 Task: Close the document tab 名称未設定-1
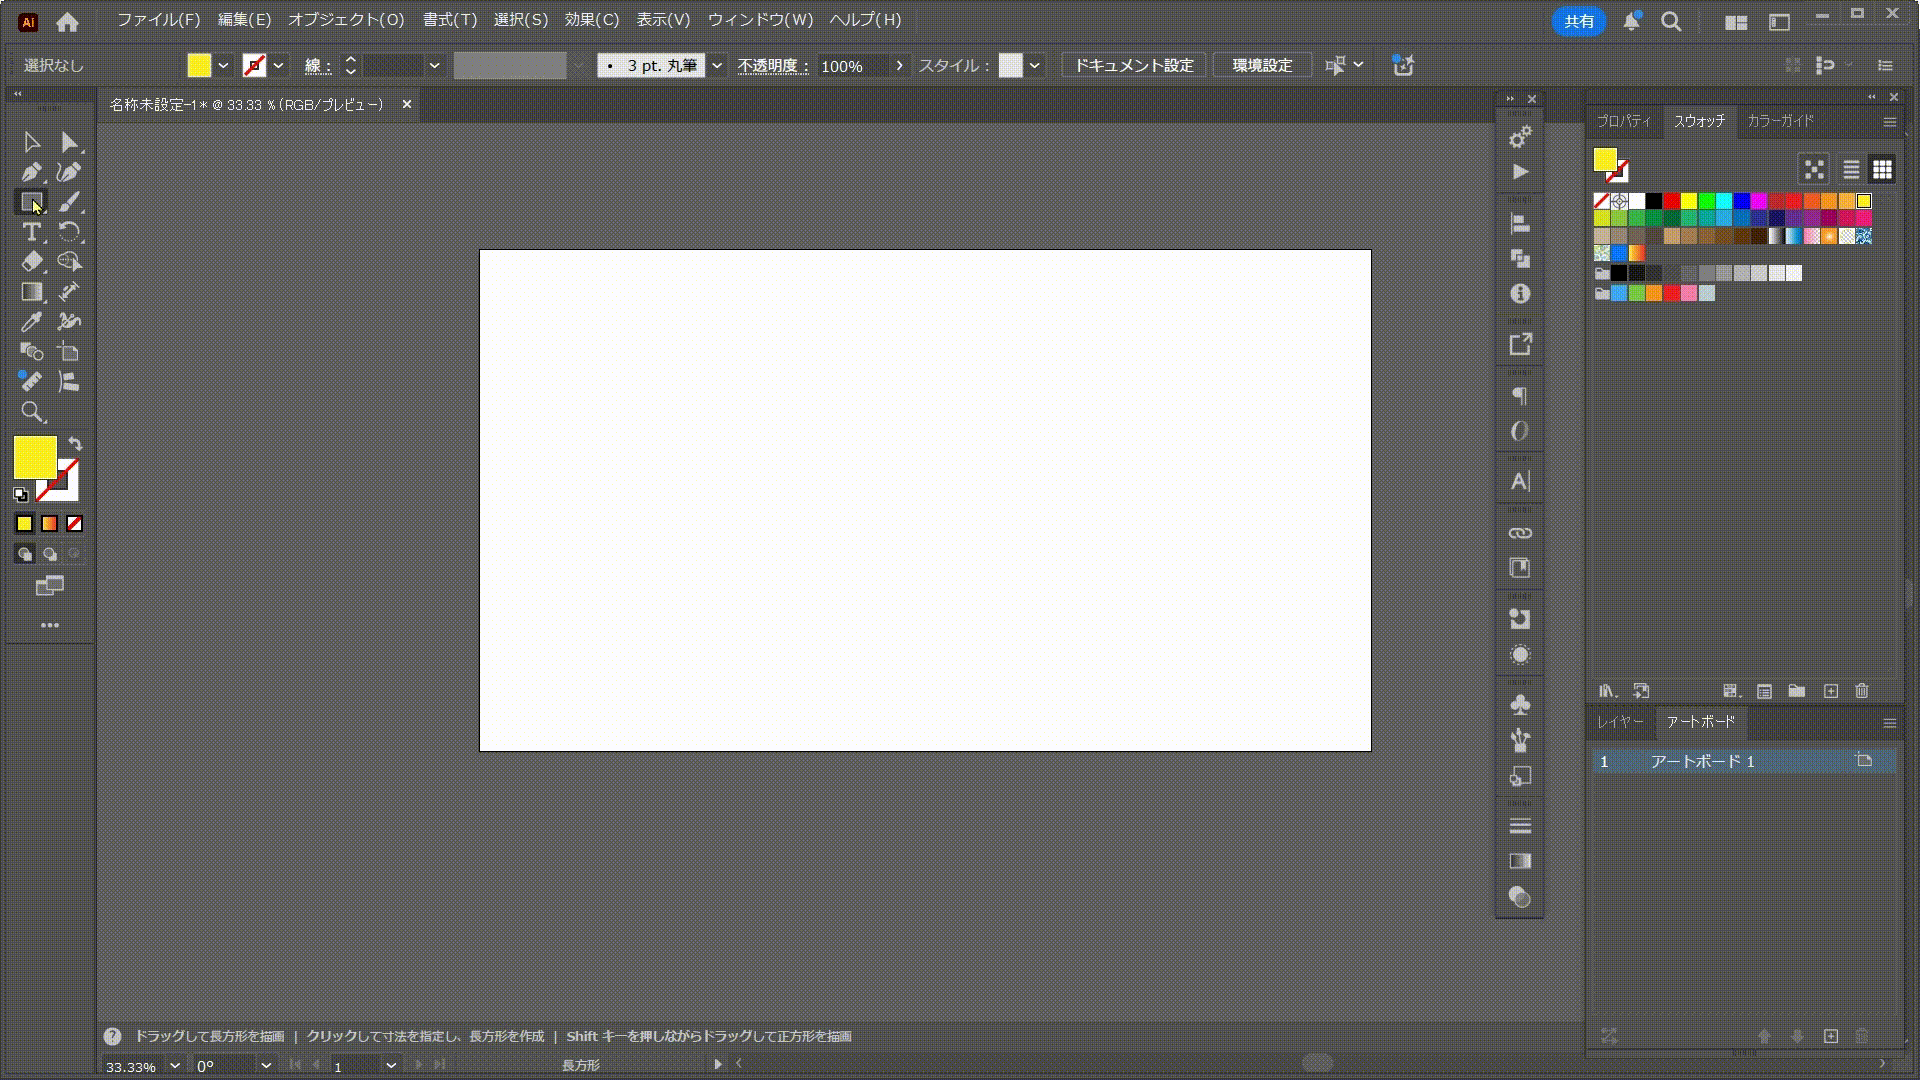tap(407, 104)
